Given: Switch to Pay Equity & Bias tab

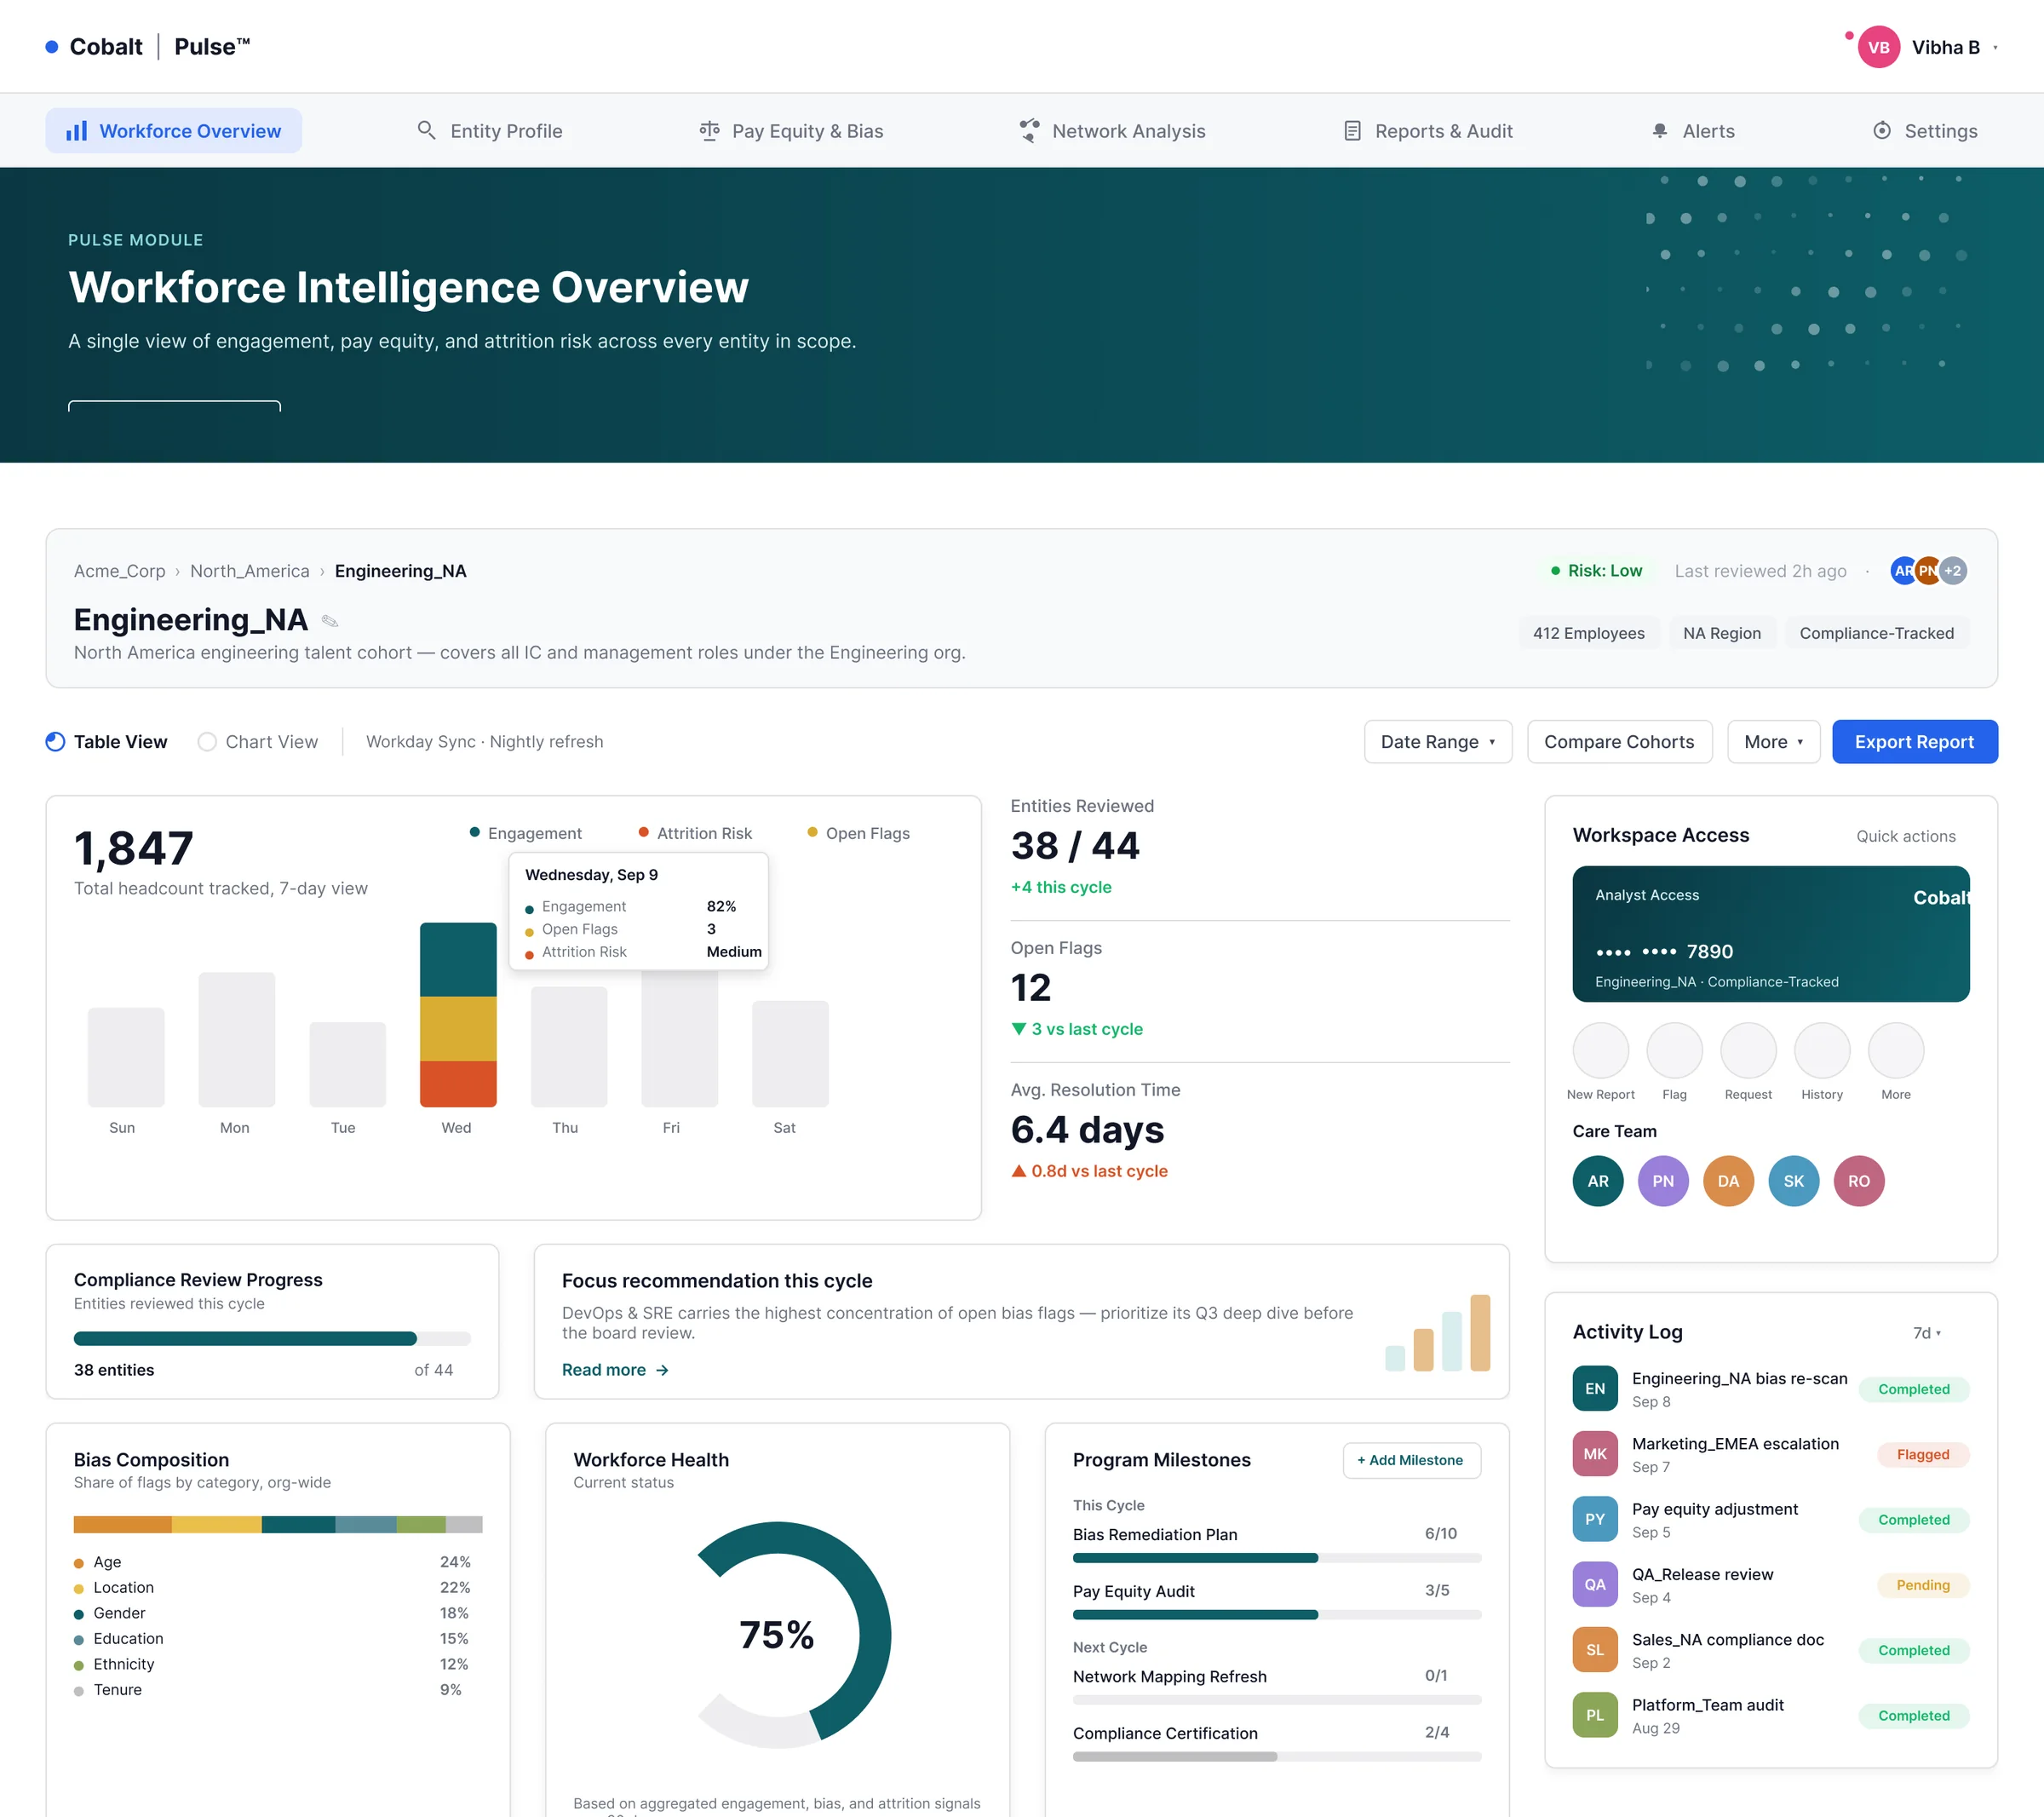Looking at the screenshot, I should coord(791,131).
